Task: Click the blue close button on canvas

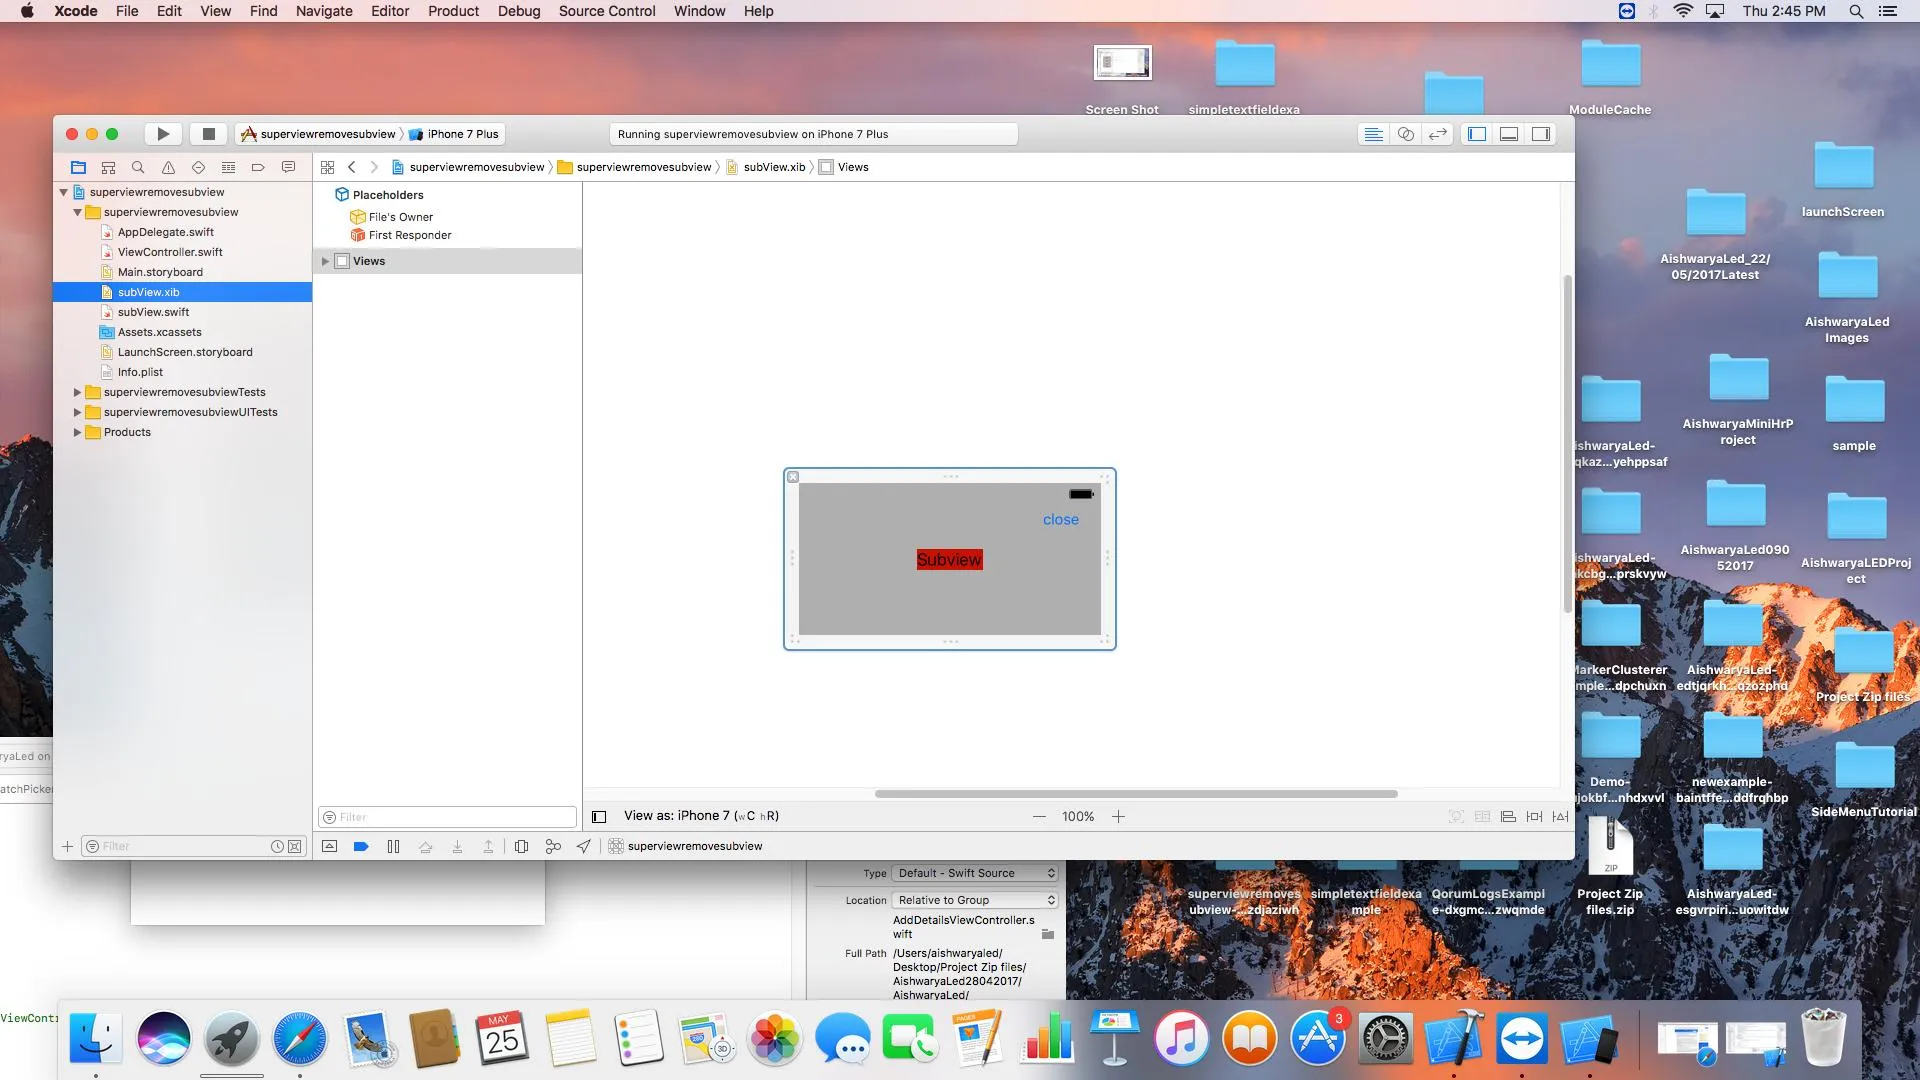Action: (1060, 520)
